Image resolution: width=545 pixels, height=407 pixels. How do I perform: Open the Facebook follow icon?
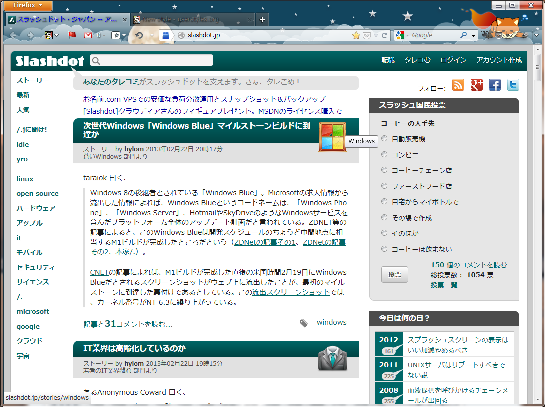pyautogui.click(x=495, y=85)
